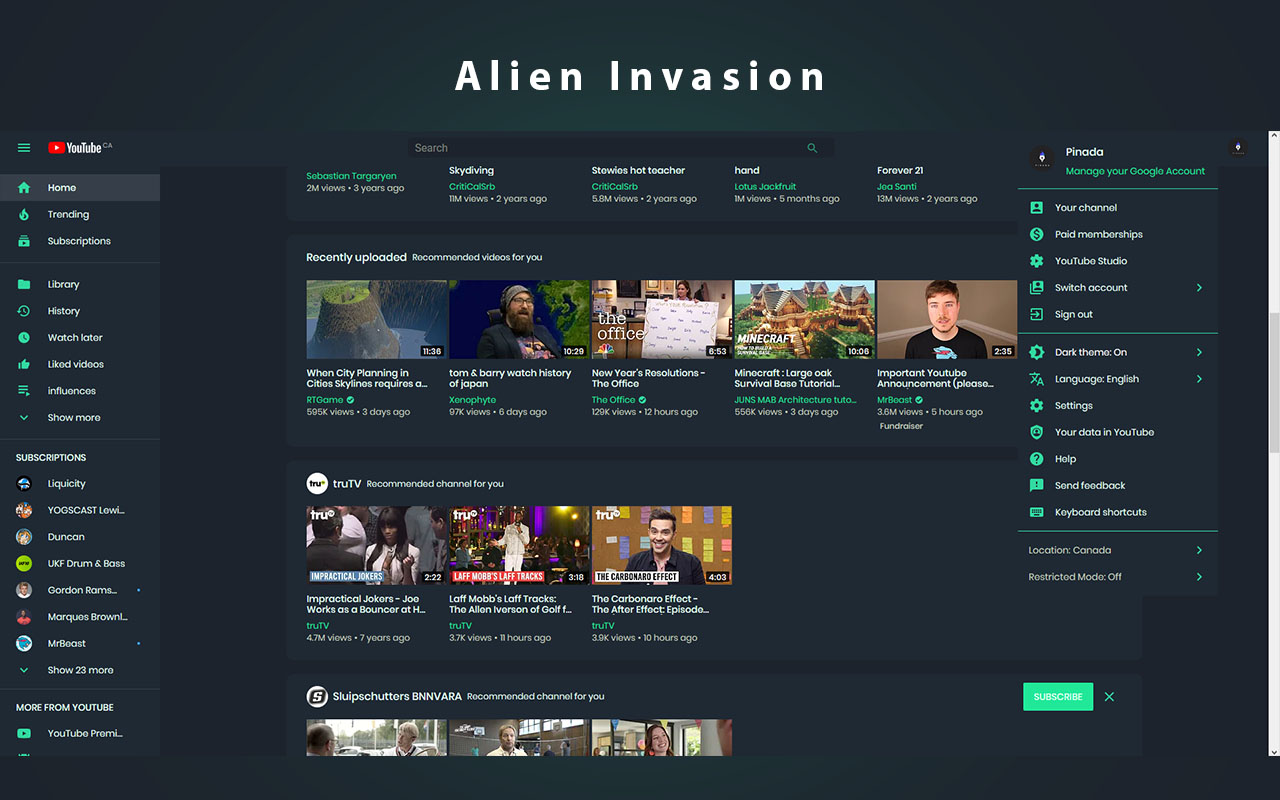Open The Carbonaro Effect video thumbnail
Viewport: 1280px width, 800px height.
pos(661,545)
